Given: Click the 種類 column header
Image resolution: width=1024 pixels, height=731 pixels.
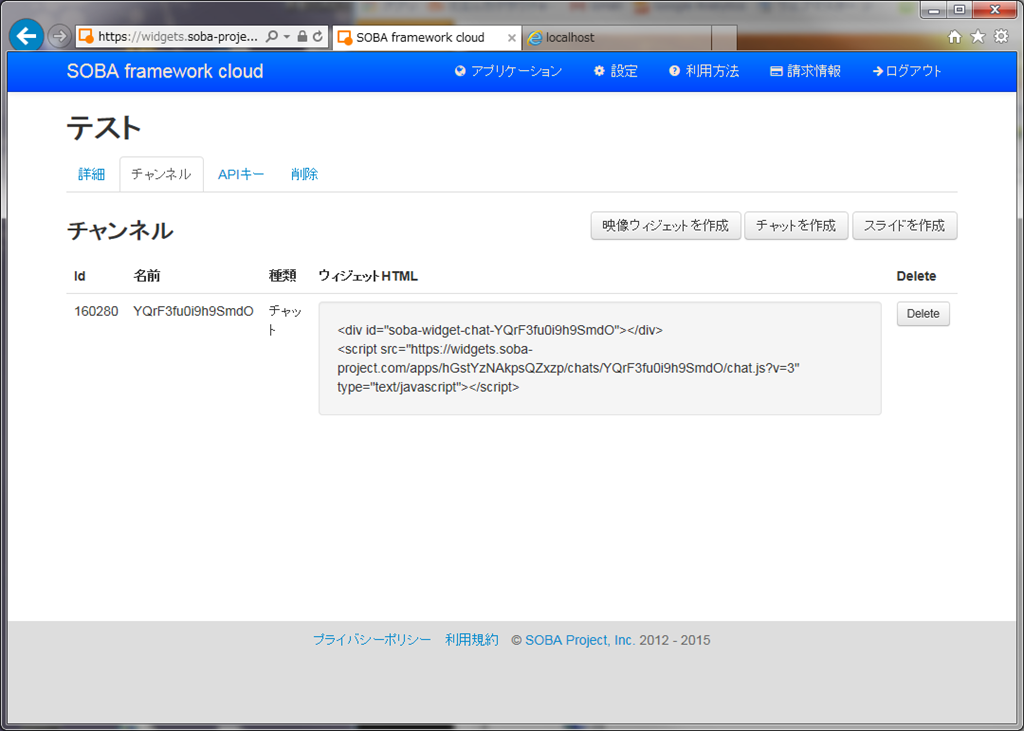Looking at the screenshot, I should [282, 276].
